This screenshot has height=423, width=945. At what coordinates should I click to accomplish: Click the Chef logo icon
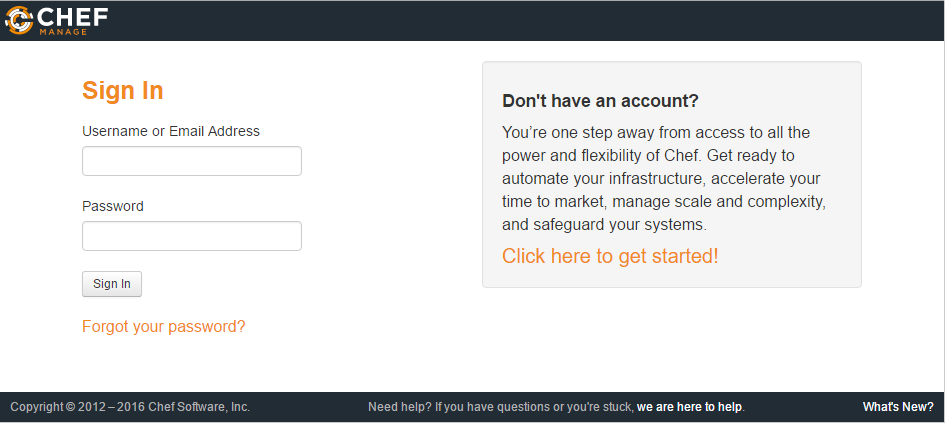(18, 19)
